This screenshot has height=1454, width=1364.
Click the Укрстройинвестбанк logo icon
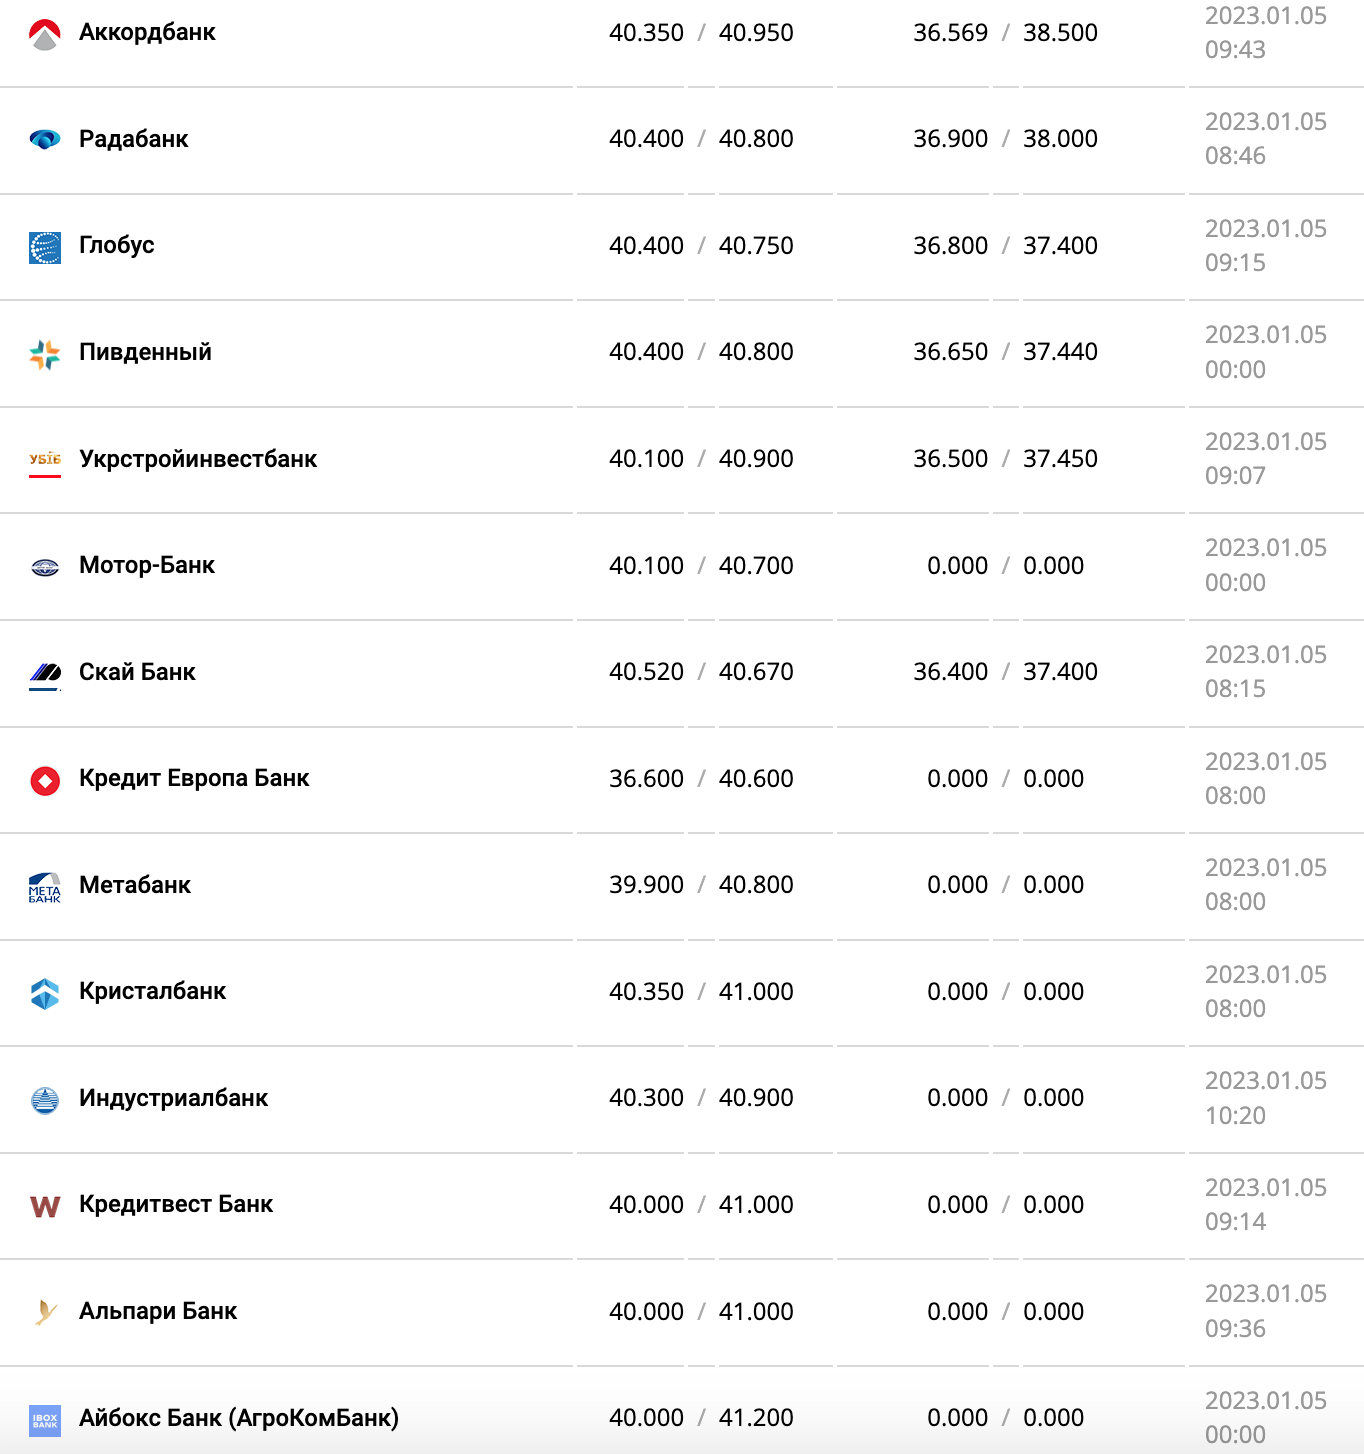click(45, 460)
